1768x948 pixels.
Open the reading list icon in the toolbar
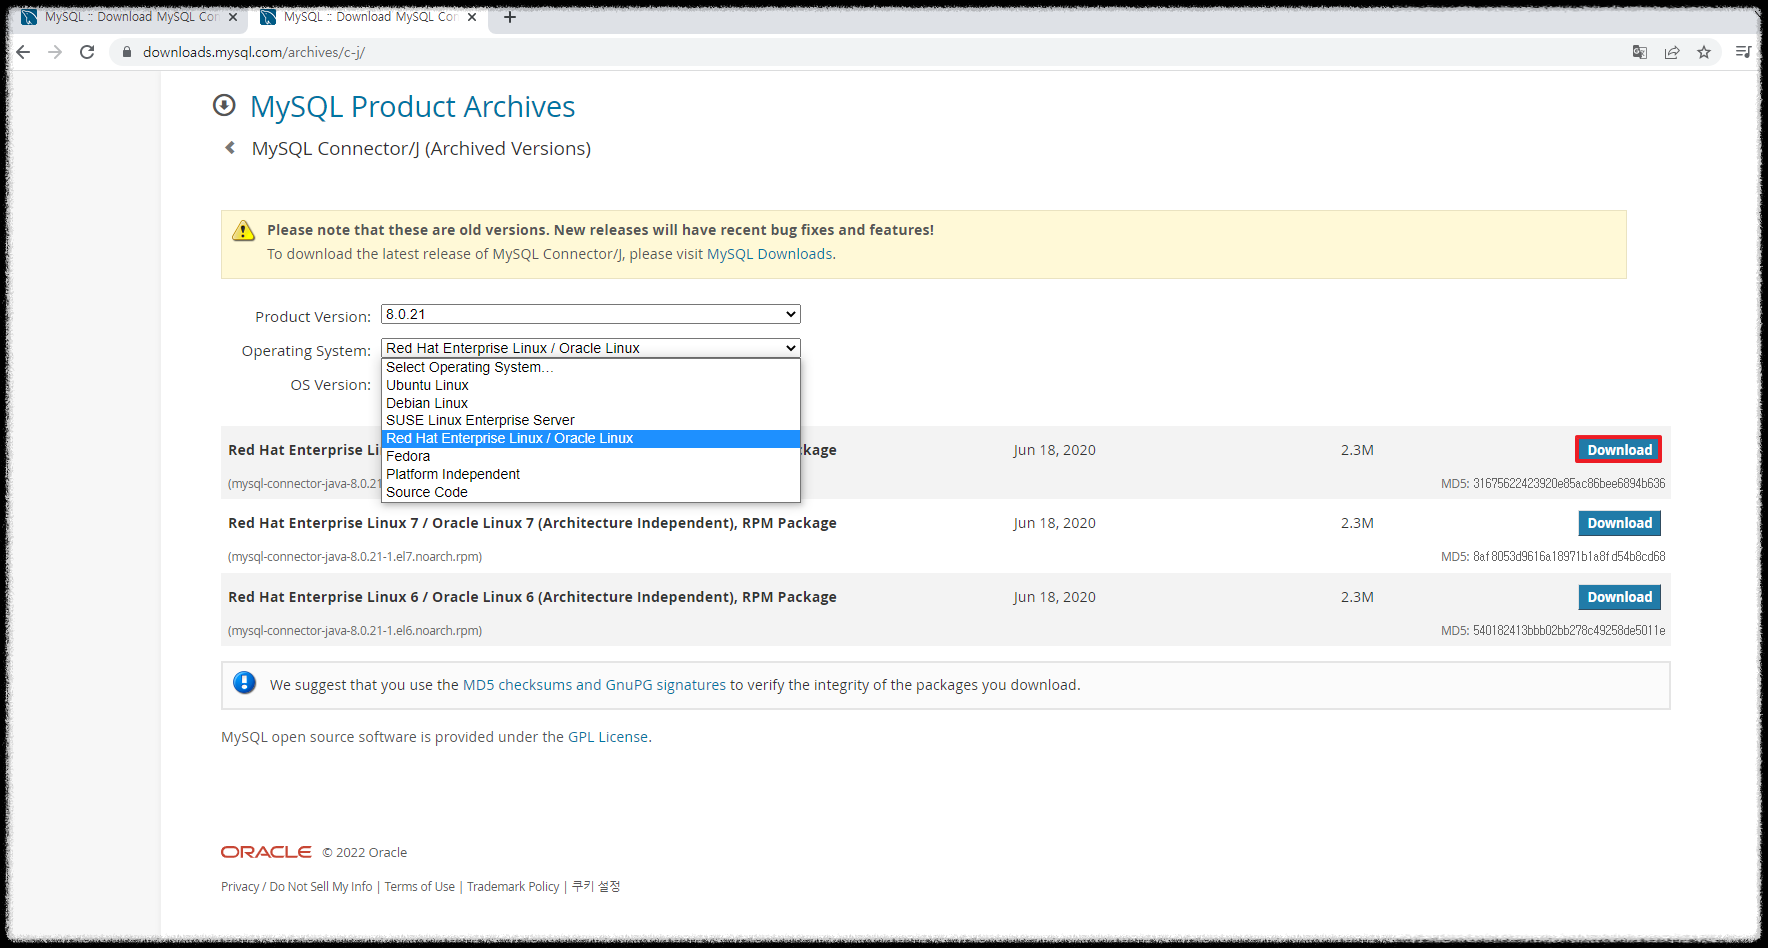1743,52
